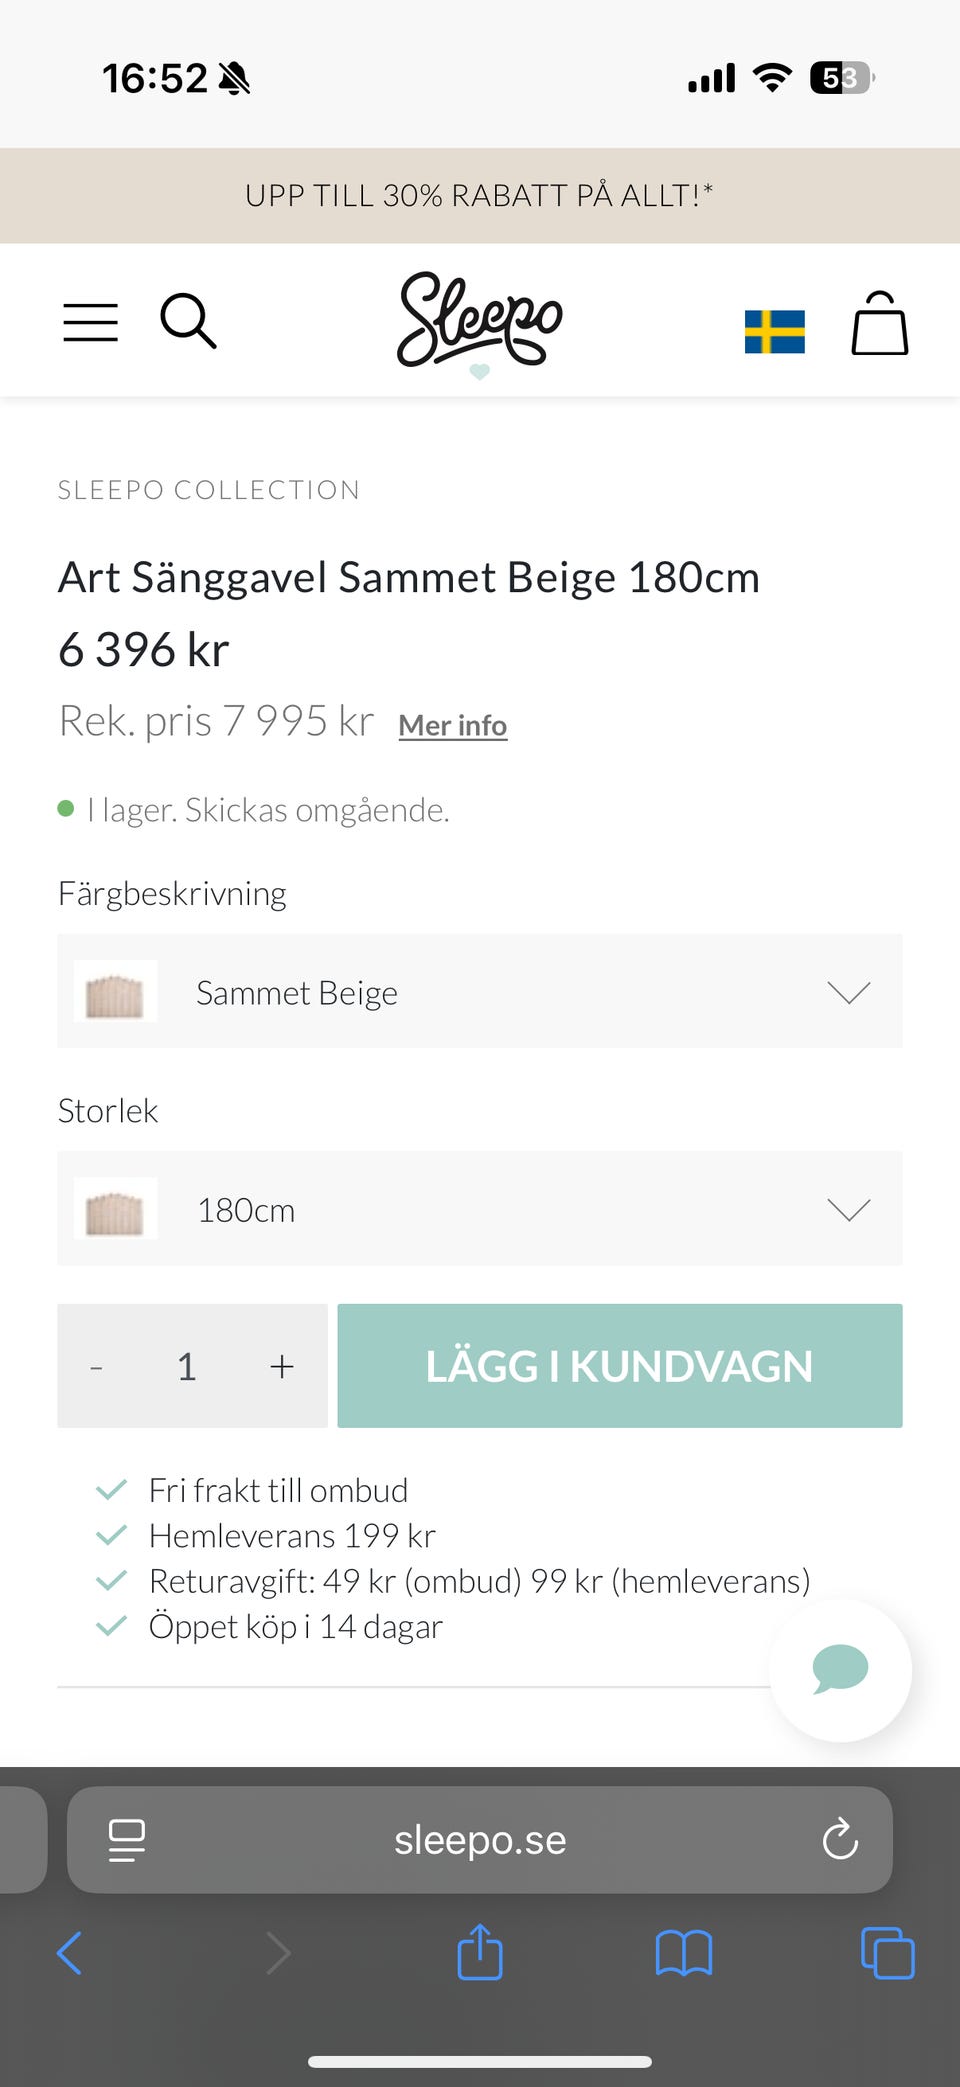Image resolution: width=960 pixels, height=2087 pixels.
Task: Click LÄGG I KUNDVAGN button
Action: (619, 1366)
